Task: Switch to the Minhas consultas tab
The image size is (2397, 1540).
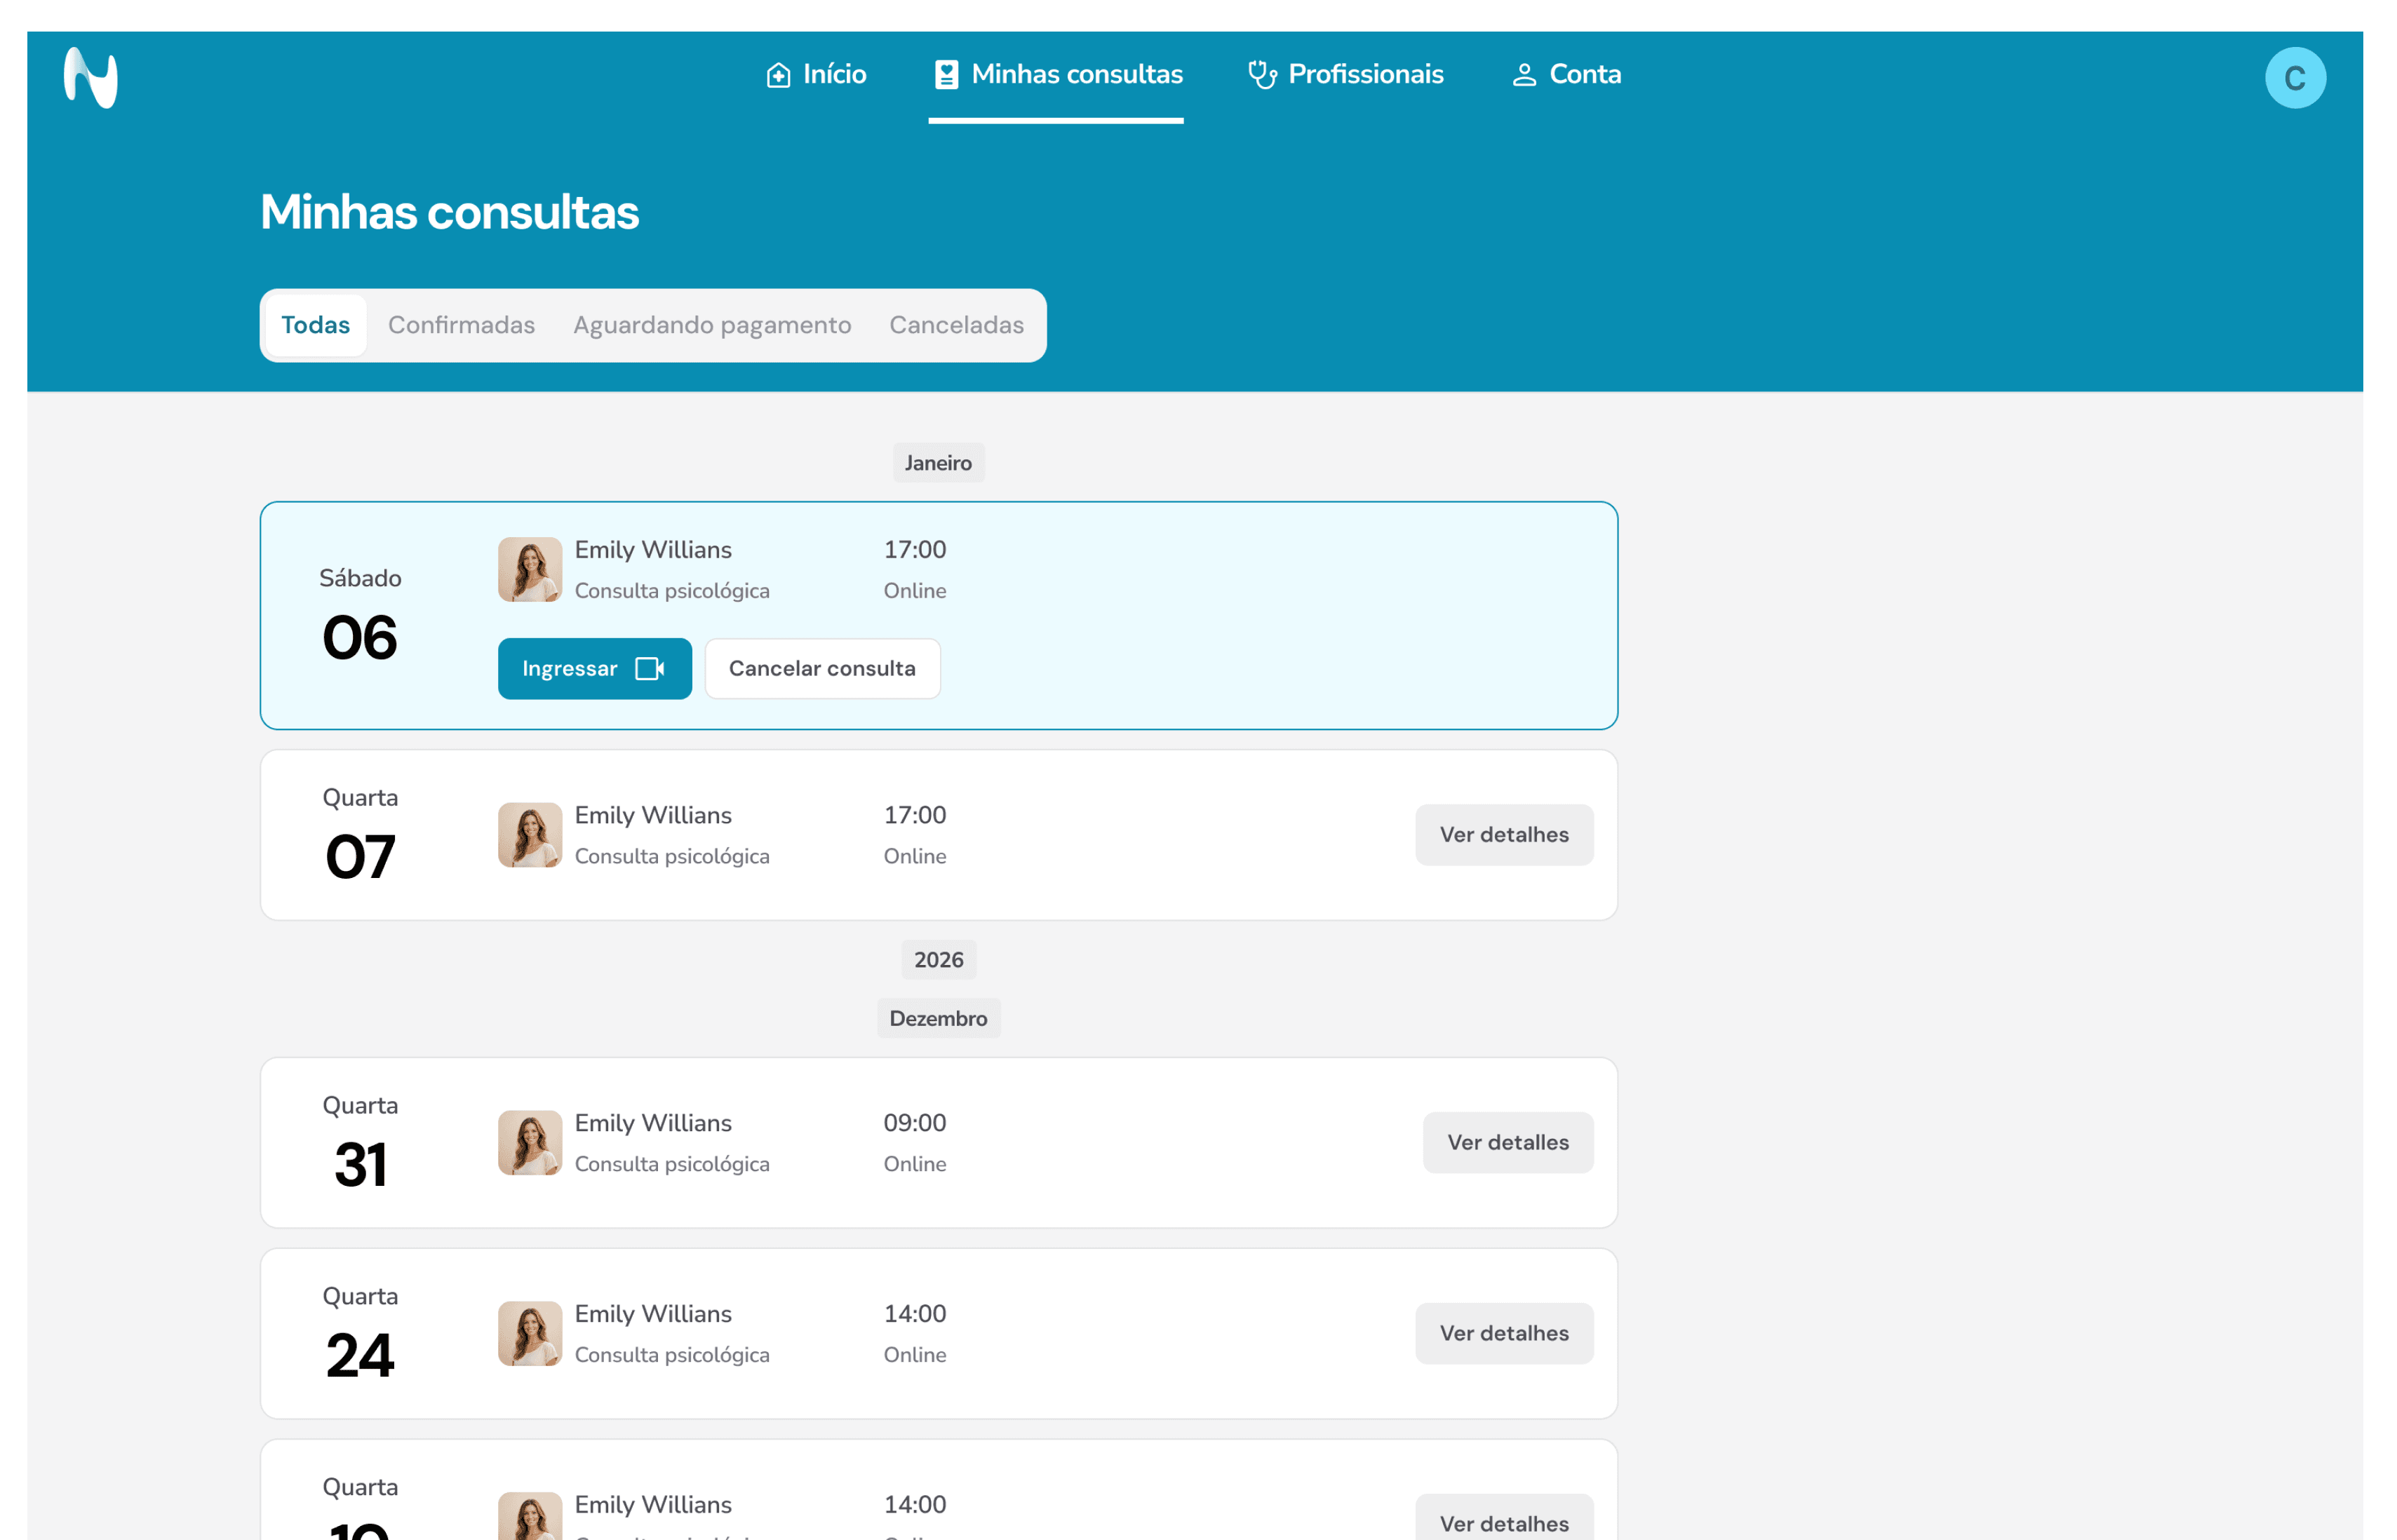Action: (x=1076, y=73)
